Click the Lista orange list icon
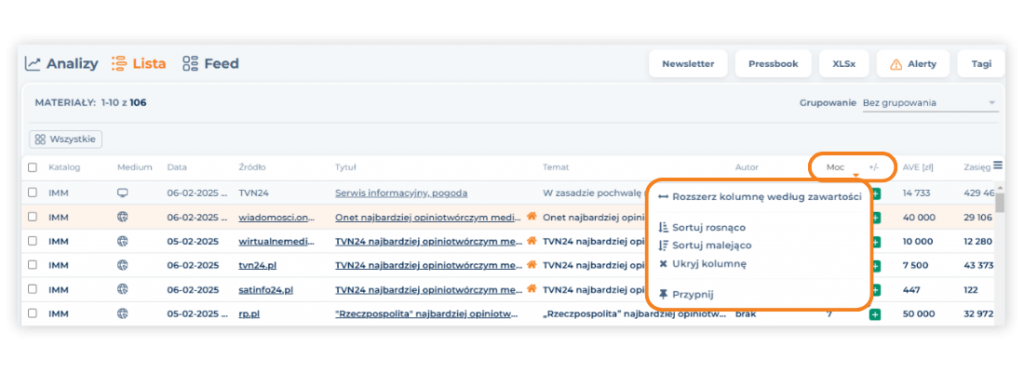 (119, 63)
